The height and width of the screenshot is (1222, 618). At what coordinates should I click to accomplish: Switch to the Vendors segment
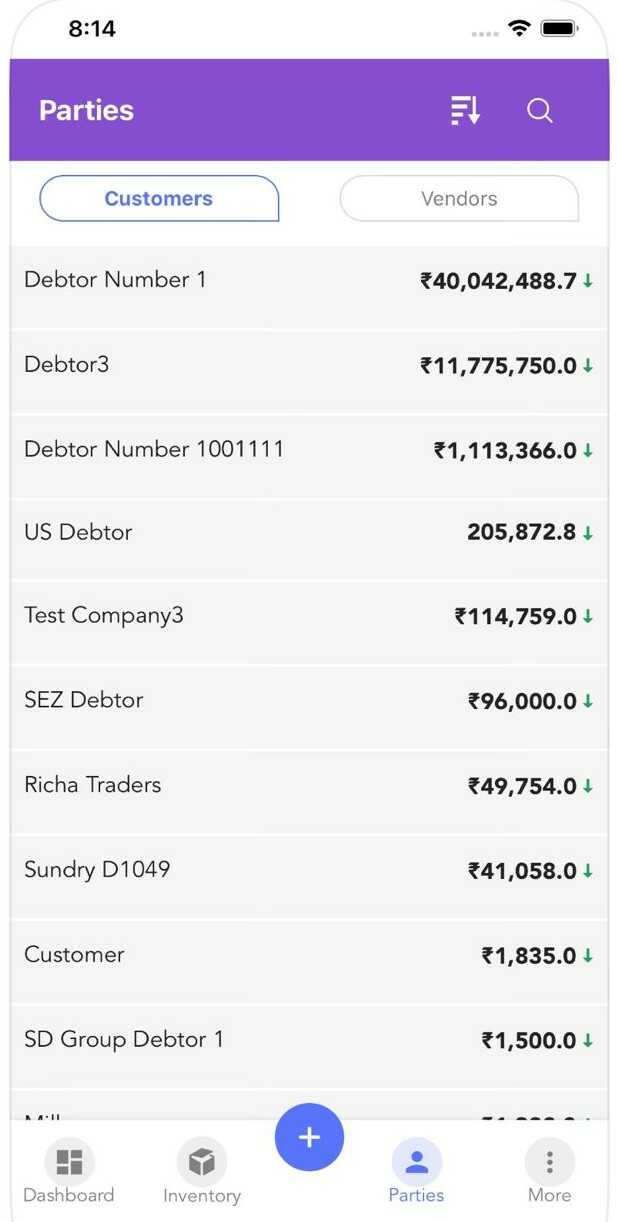click(x=459, y=198)
